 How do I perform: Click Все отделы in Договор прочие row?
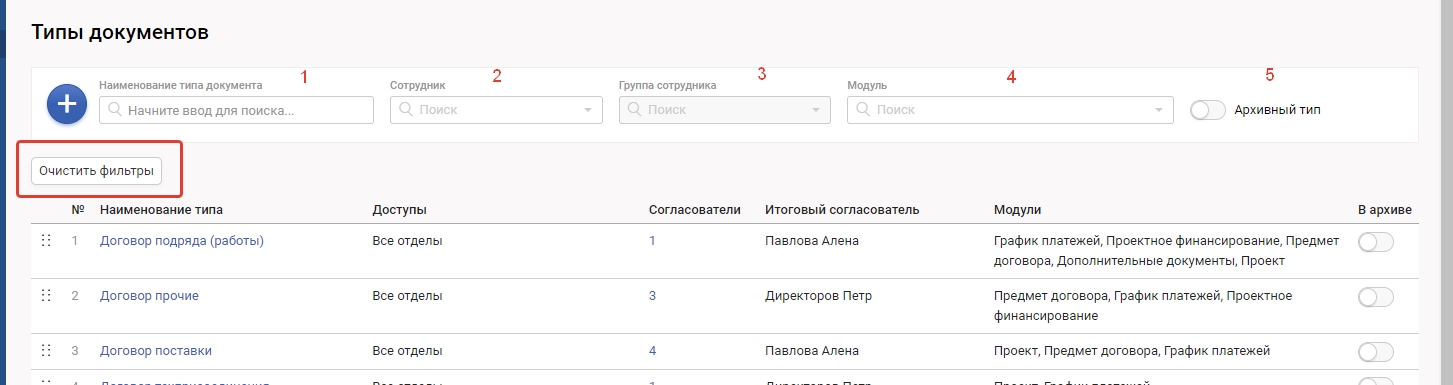(x=407, y=295)
